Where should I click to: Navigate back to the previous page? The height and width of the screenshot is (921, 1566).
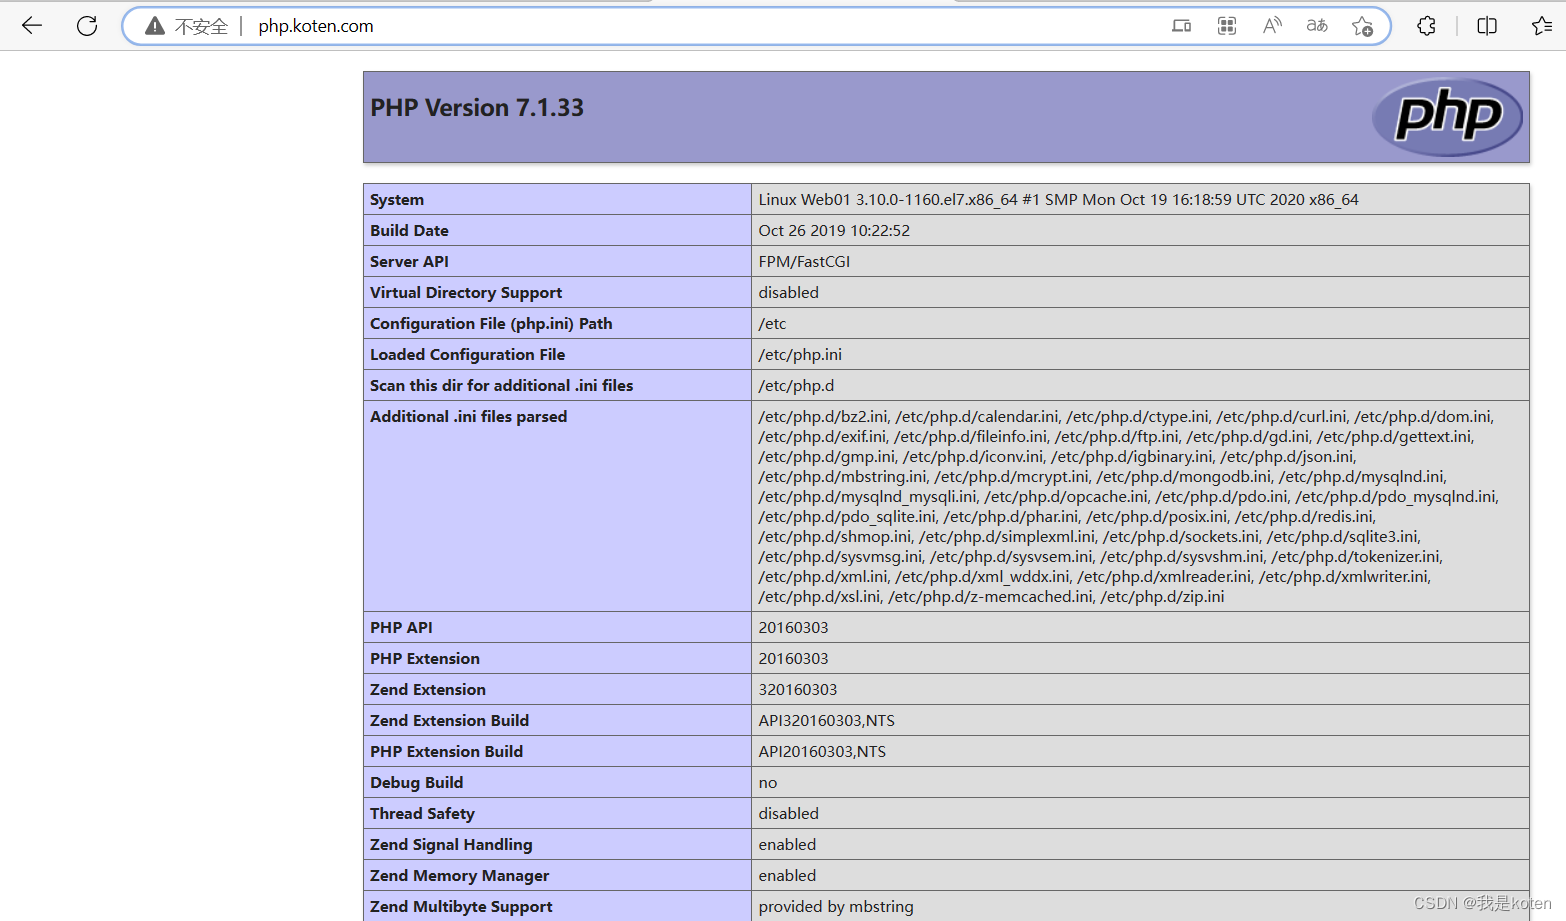point(31,25)
